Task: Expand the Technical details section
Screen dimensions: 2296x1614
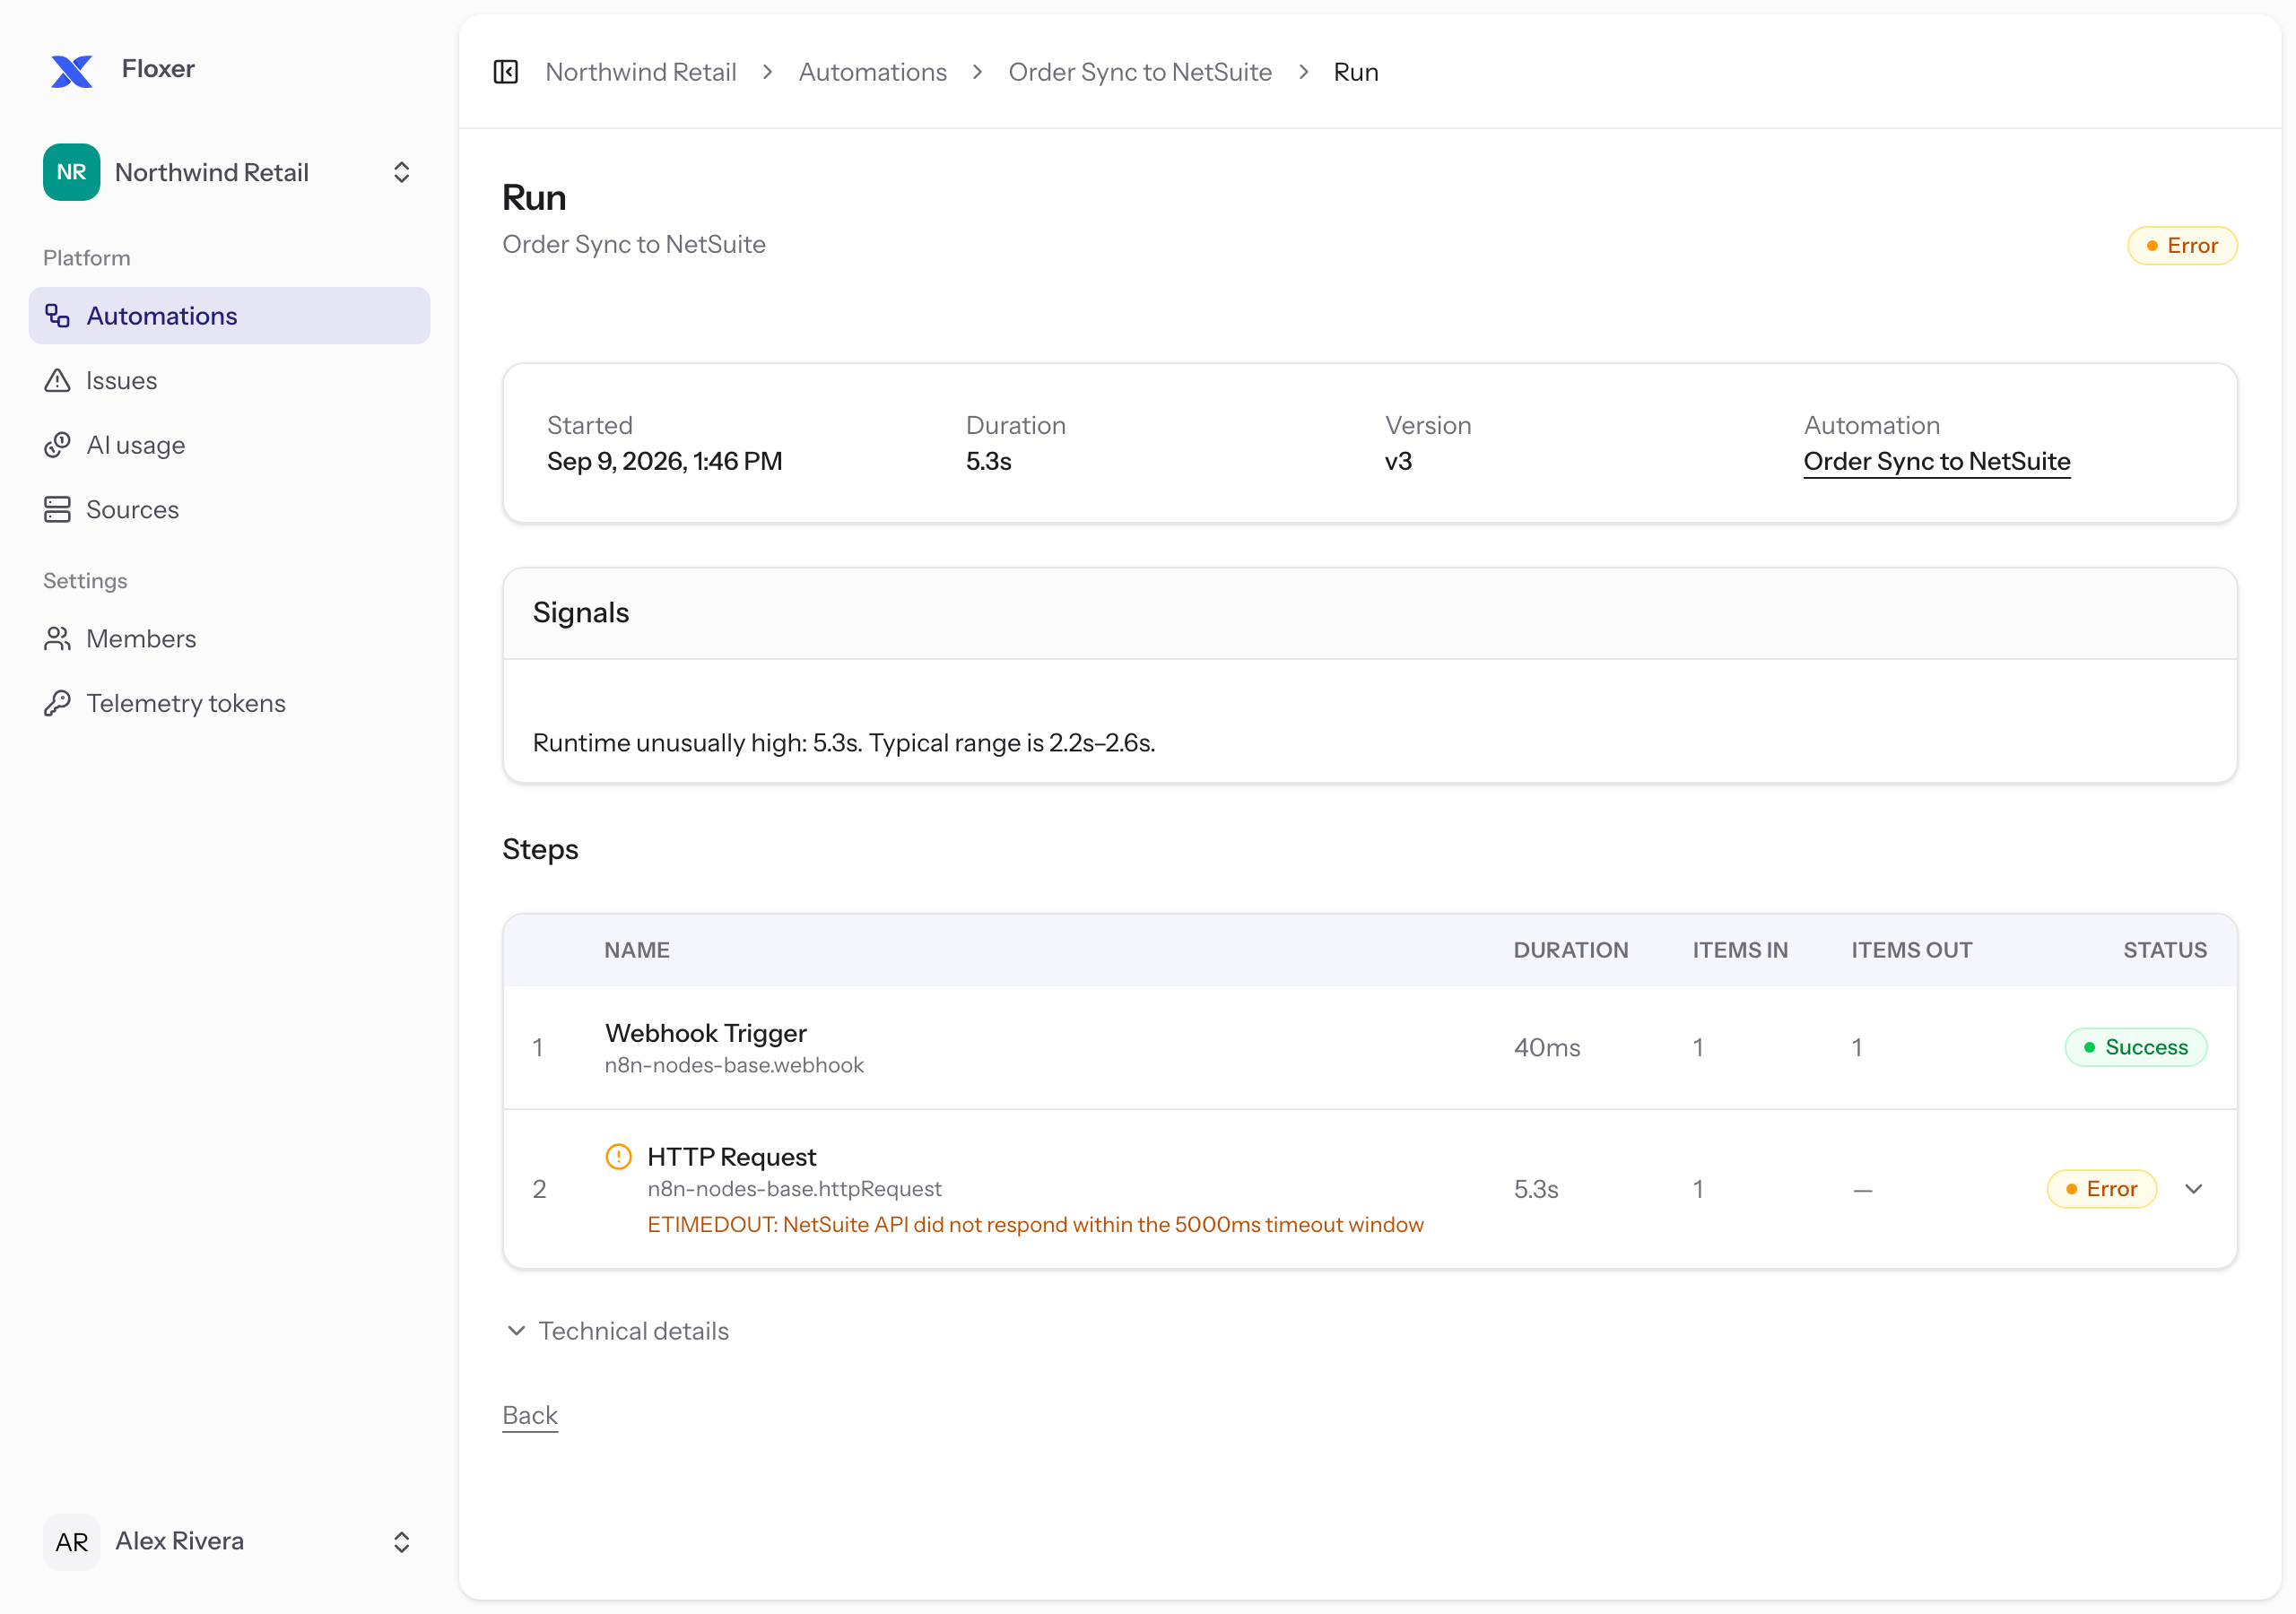Action: pos(617,1331)
